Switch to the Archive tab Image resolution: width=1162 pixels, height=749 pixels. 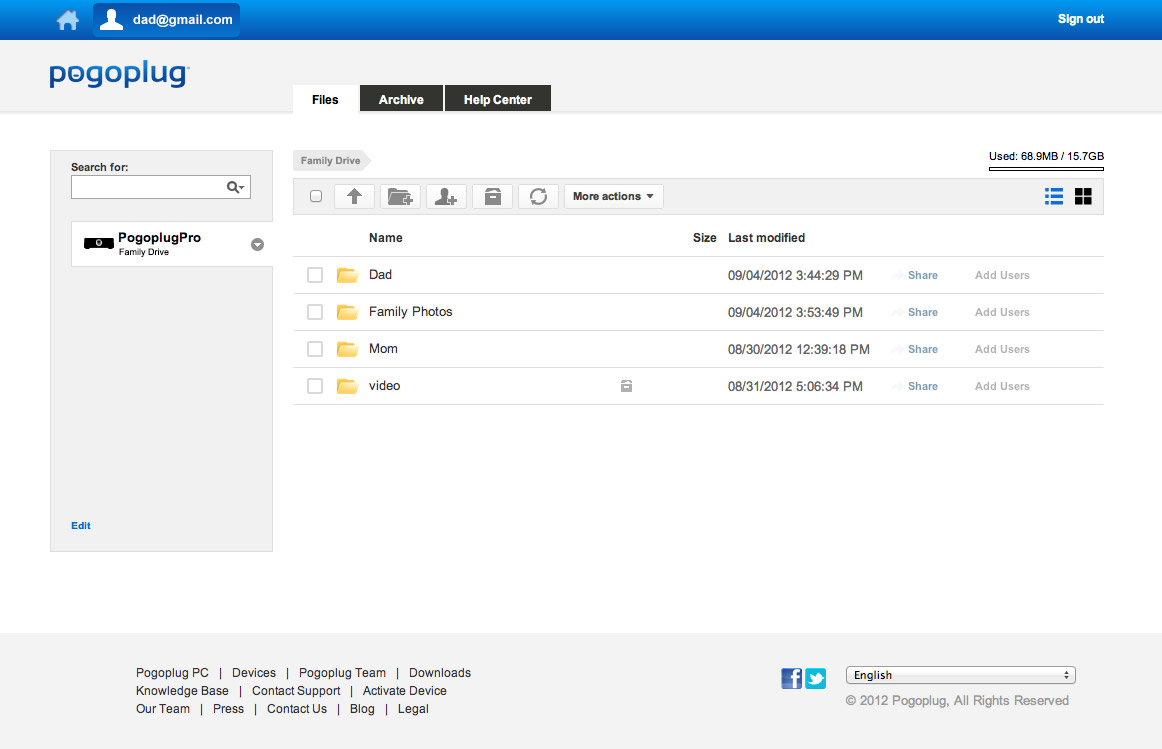(x=401, y=100)
